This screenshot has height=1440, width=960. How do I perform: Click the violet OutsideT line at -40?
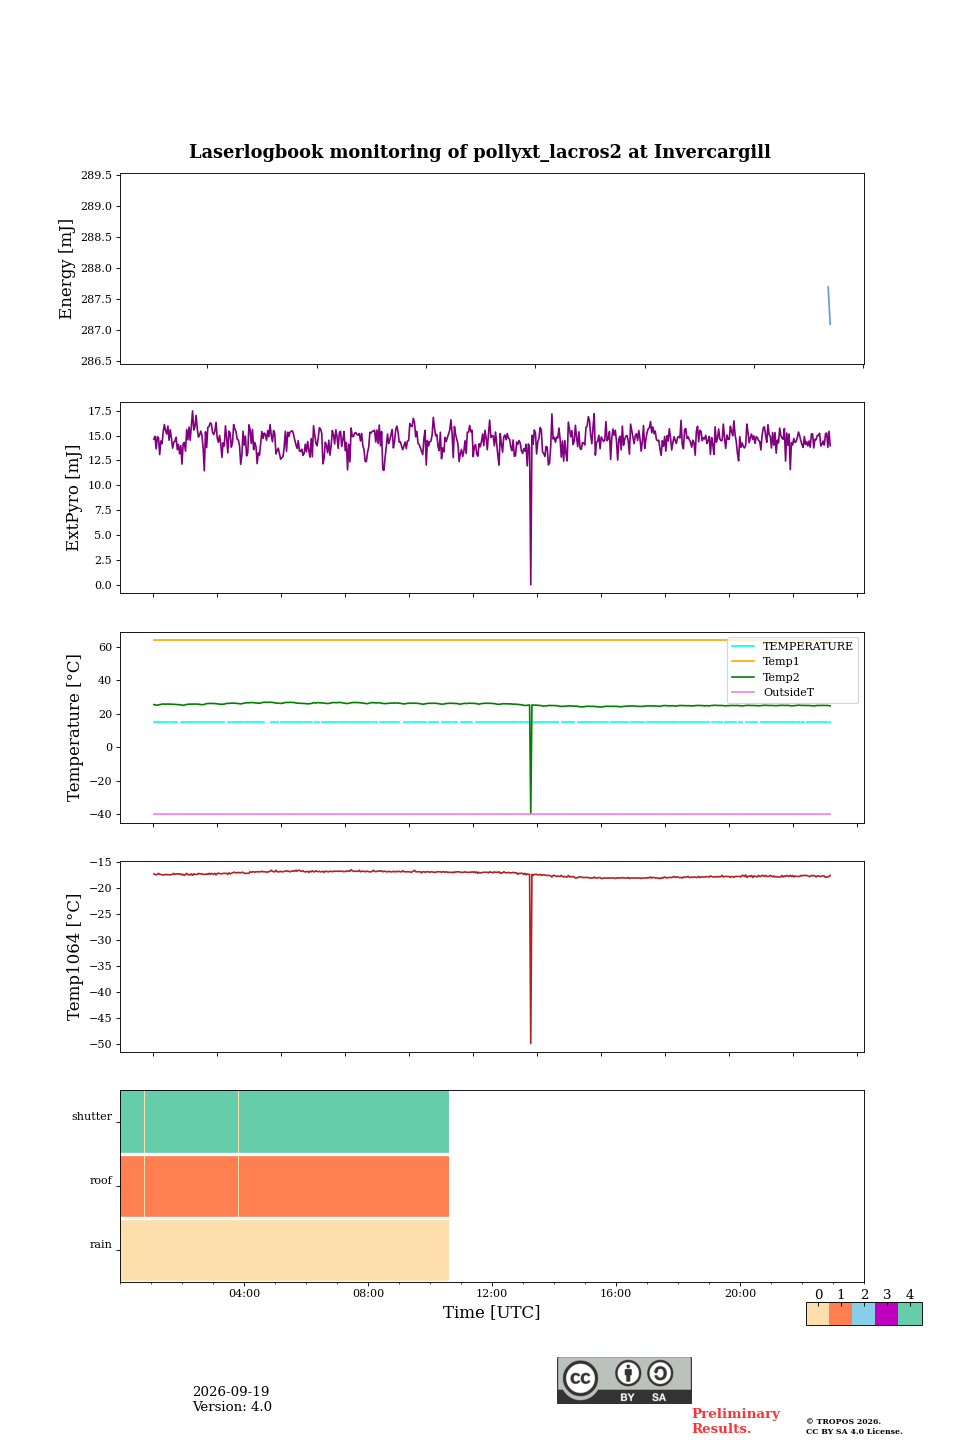pos(492,814)
